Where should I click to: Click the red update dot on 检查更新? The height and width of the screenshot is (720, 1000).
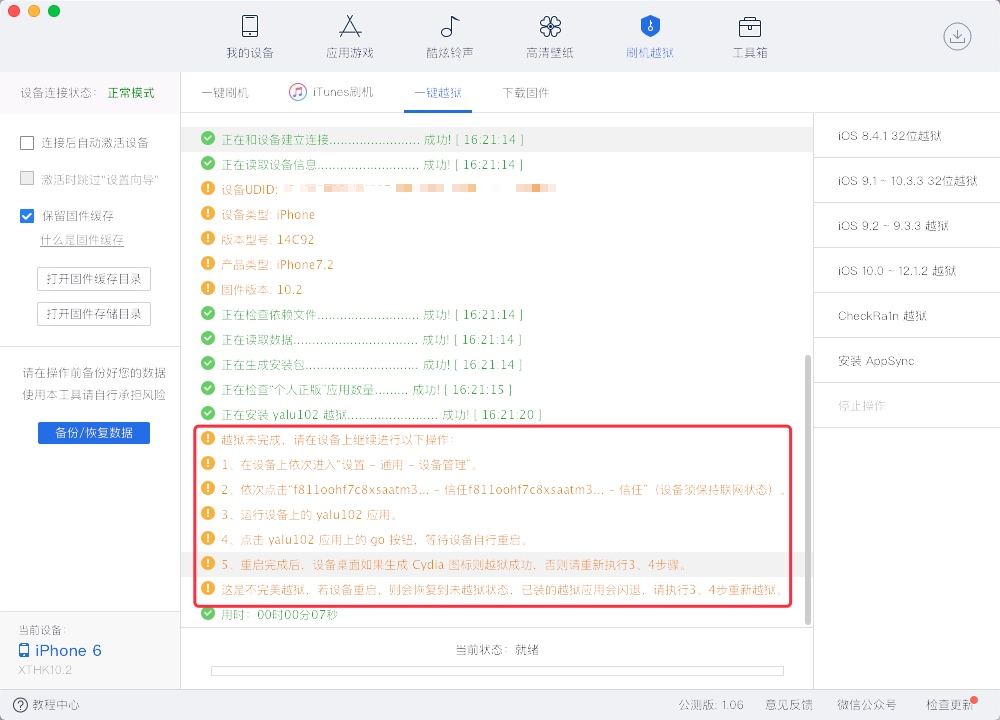click(x=974, y=700)
